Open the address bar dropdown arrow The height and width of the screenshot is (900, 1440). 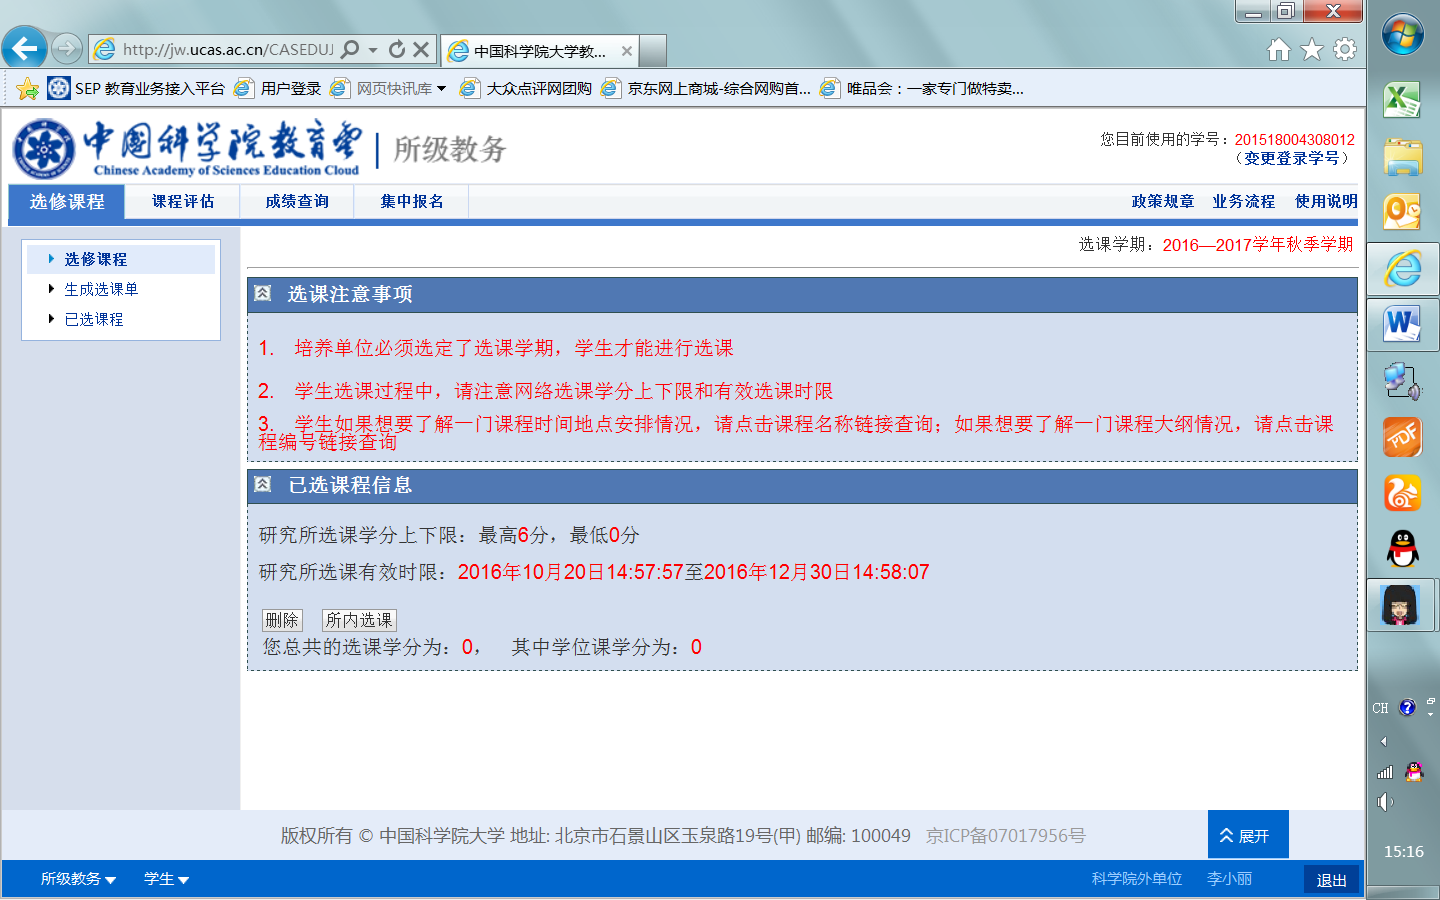pos(373,49)
